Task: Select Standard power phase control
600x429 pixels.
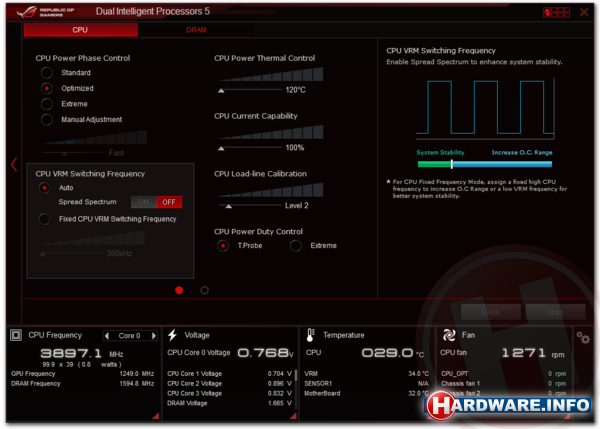Action: pos(47,72)
